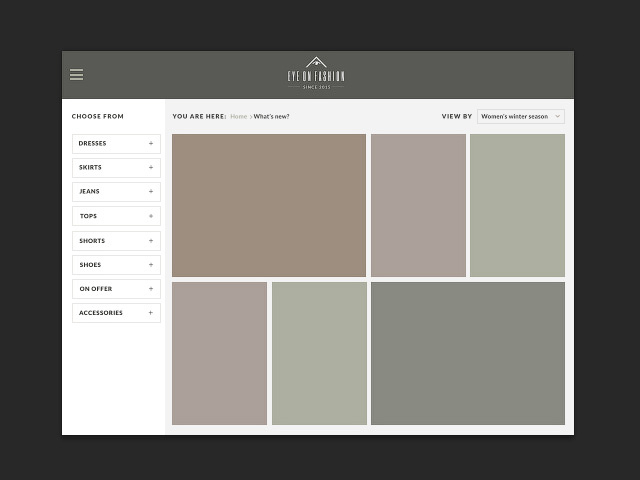This screenshot has width=640, height=480.
Task: Open the large dark gray bottom-right tile
Action: tap(468, 353)
